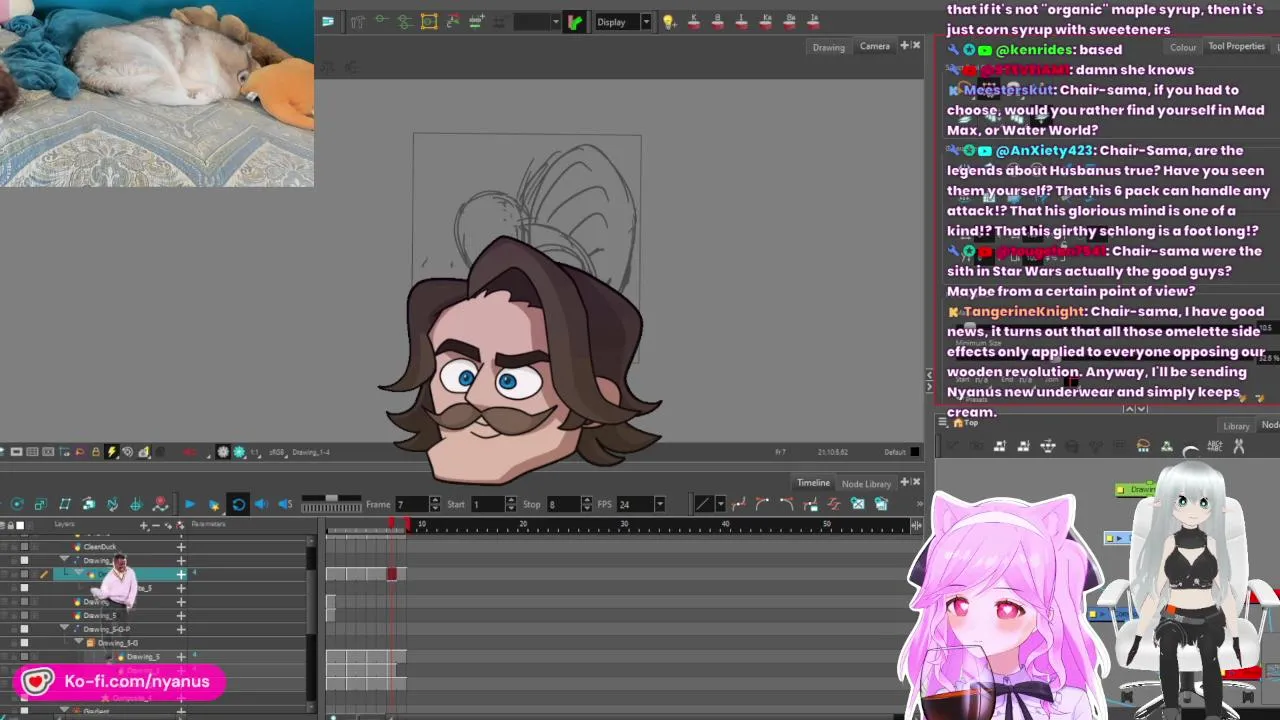1280x720 pixels.
Task: Click the cyan flower icon in Camera status bar
Action: coord(239,452)
